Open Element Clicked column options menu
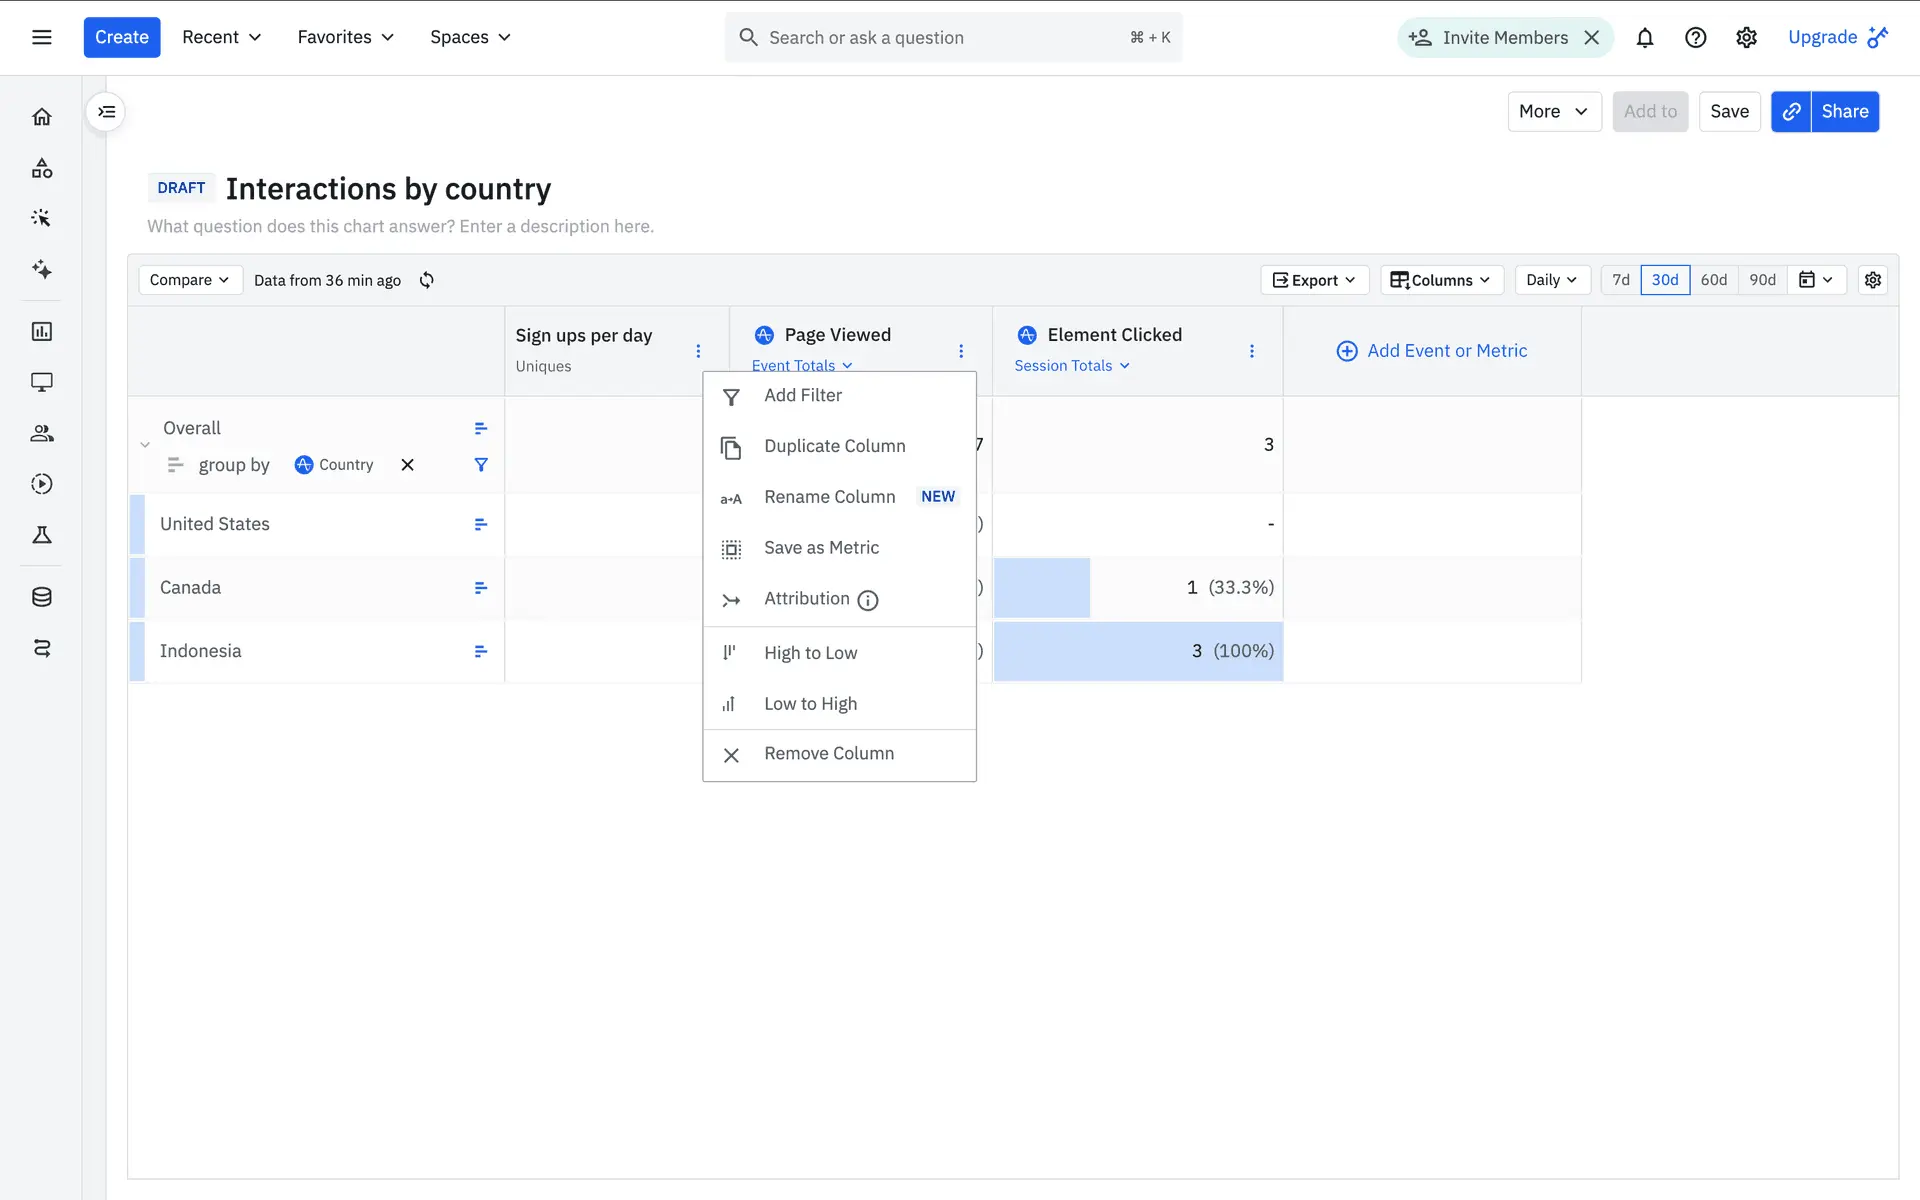Screen dimensions: 1920x1200 1251,351
